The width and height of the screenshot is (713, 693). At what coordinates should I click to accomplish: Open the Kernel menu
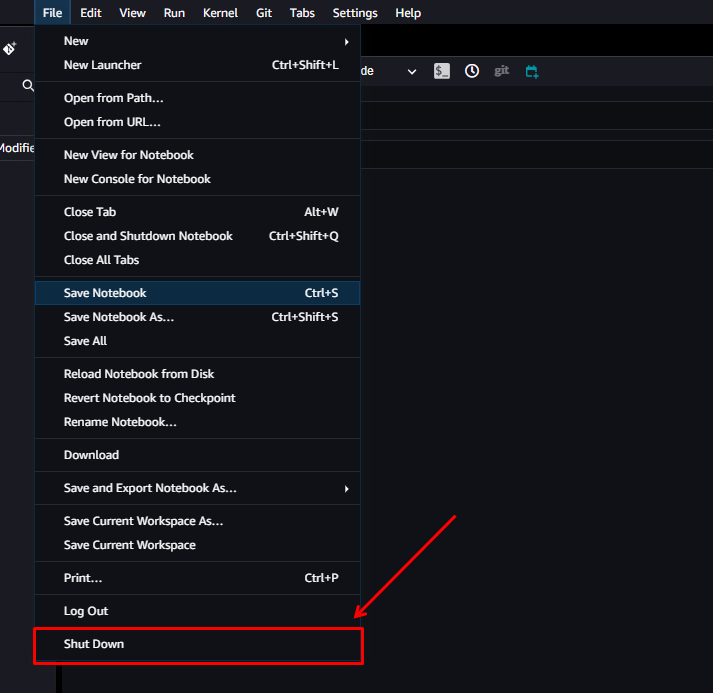tap(220, 13)
